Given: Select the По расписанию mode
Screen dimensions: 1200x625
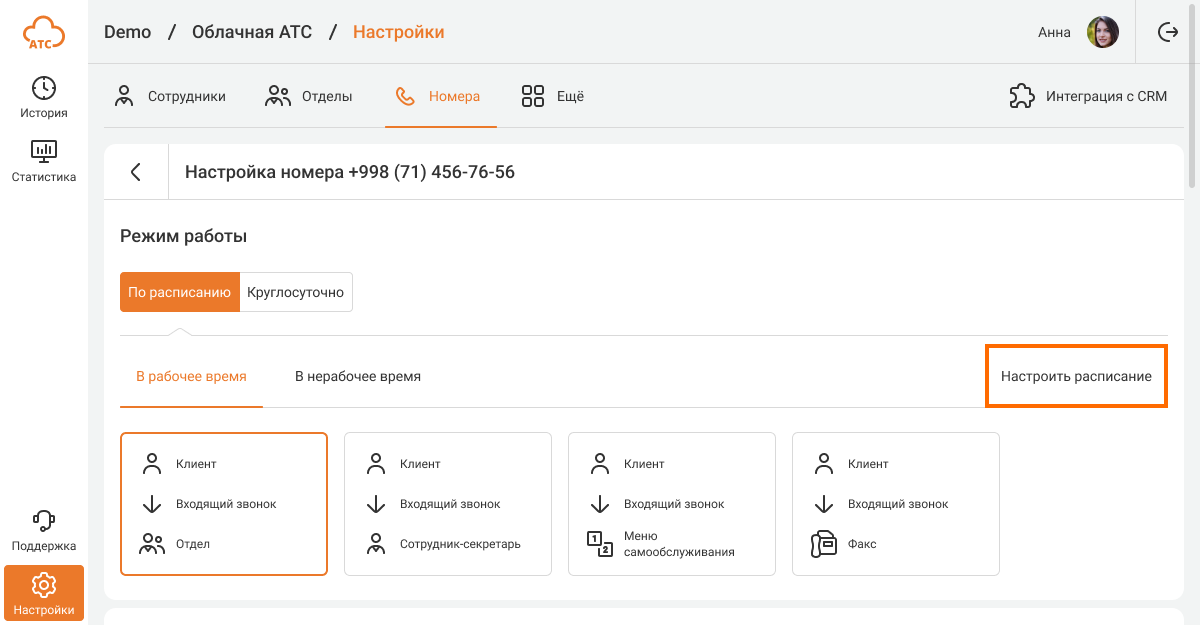Looking at the screenshot, I should pos(180,292).
